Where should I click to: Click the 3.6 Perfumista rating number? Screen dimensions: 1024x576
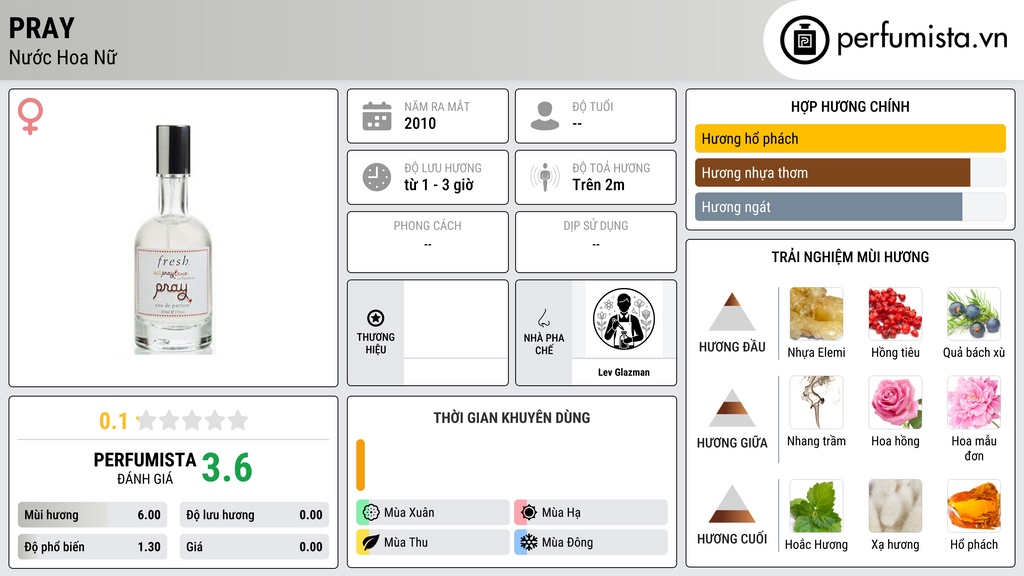(227, 468)
